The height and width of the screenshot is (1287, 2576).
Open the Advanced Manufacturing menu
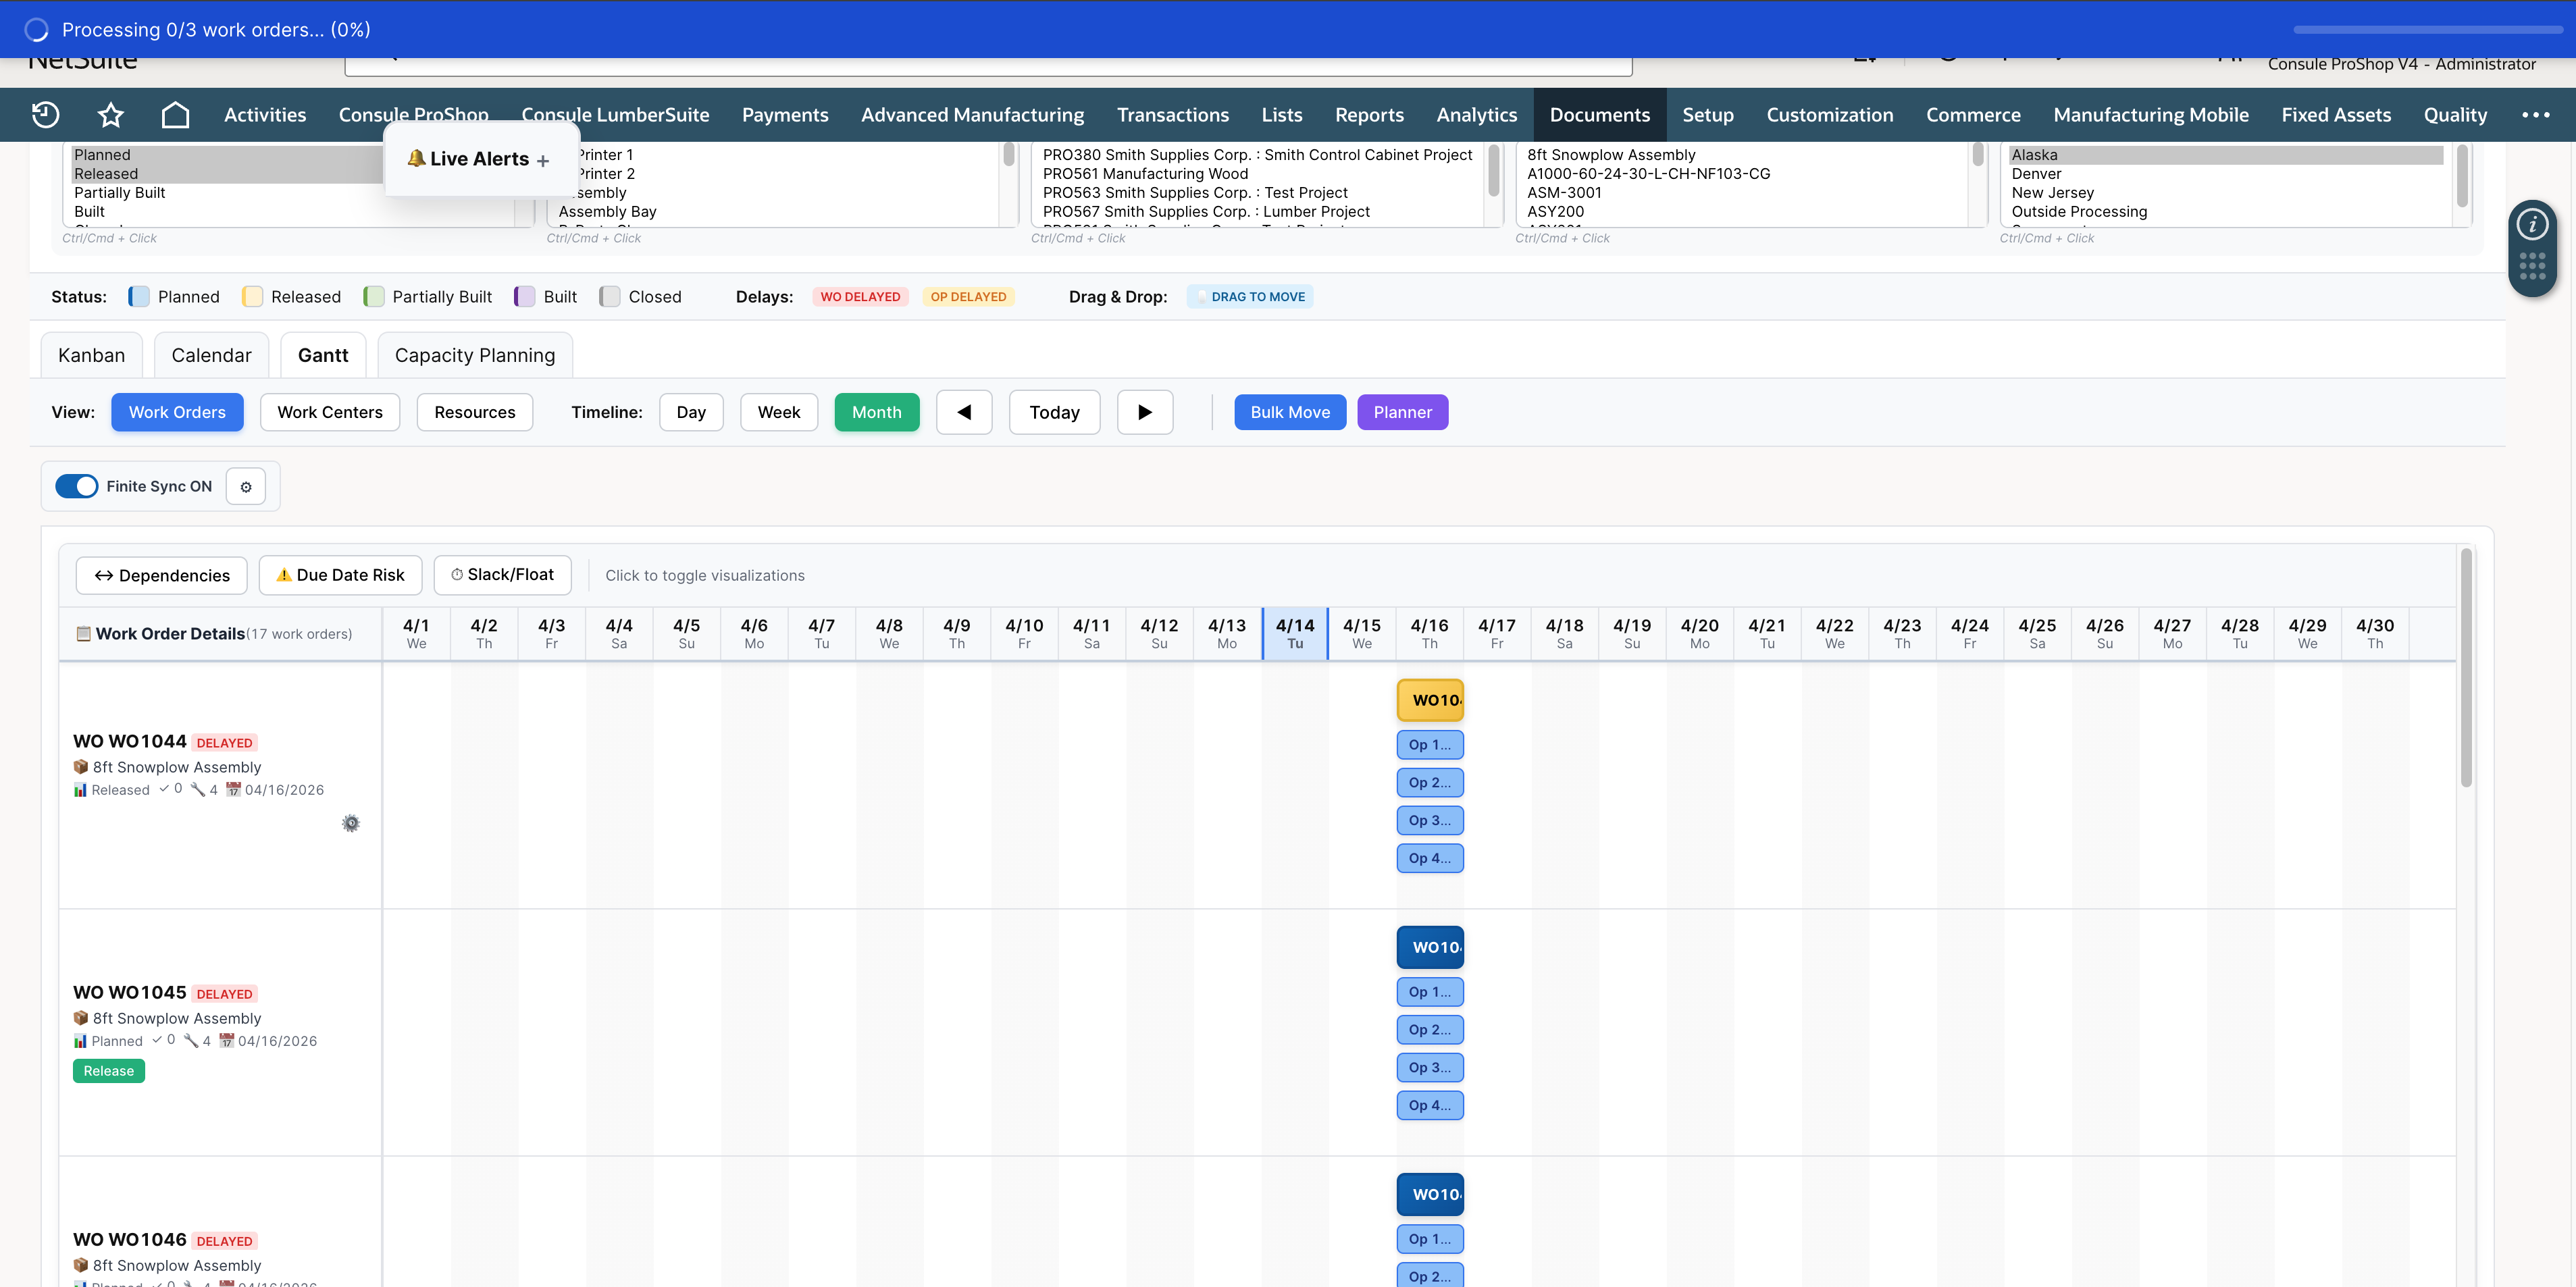[x=972, y=115]
